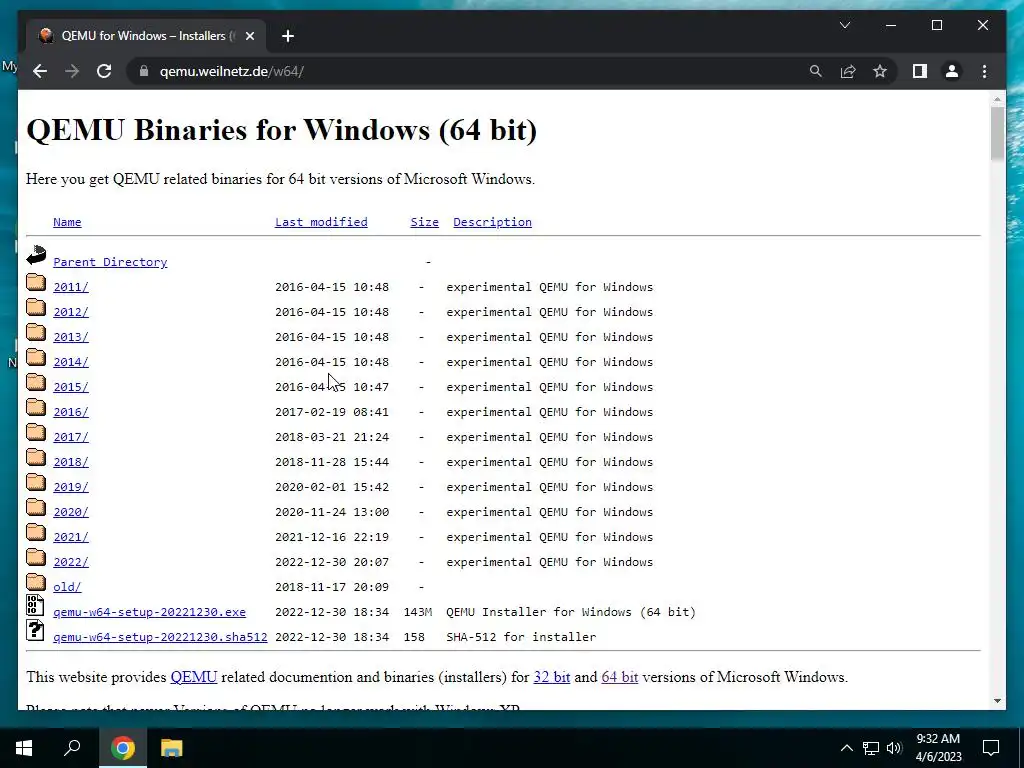Click the folder icon beside 2011/
The height and width of the screenshot is (768, 1024).
point(36,283)
